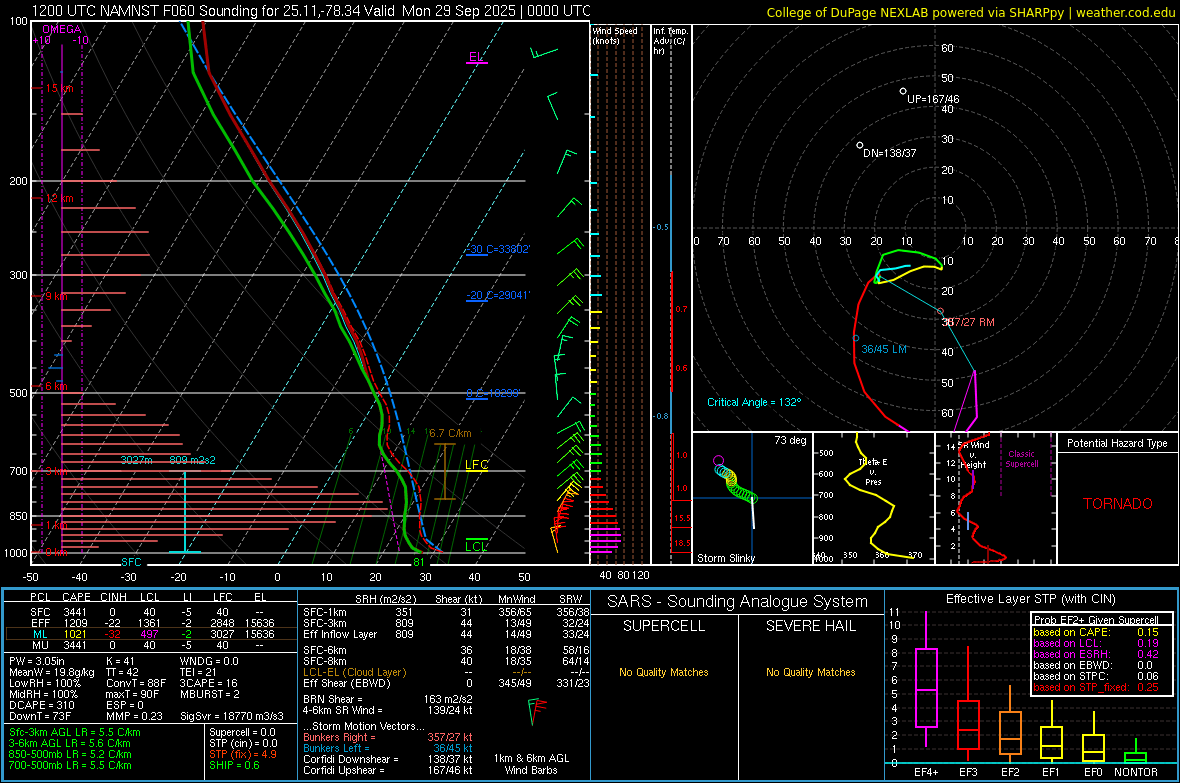Click the -20 C=29041' height label
The width and height of the screenshot is (1180, 783).
pyautogui.click(x=497, y=295)
